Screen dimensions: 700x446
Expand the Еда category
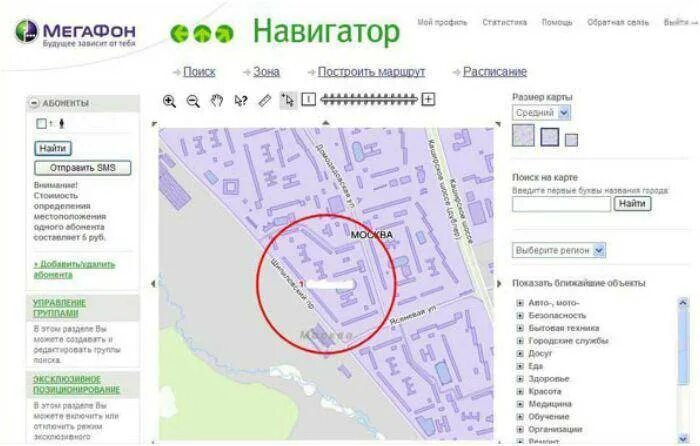(x=520, y=366)
